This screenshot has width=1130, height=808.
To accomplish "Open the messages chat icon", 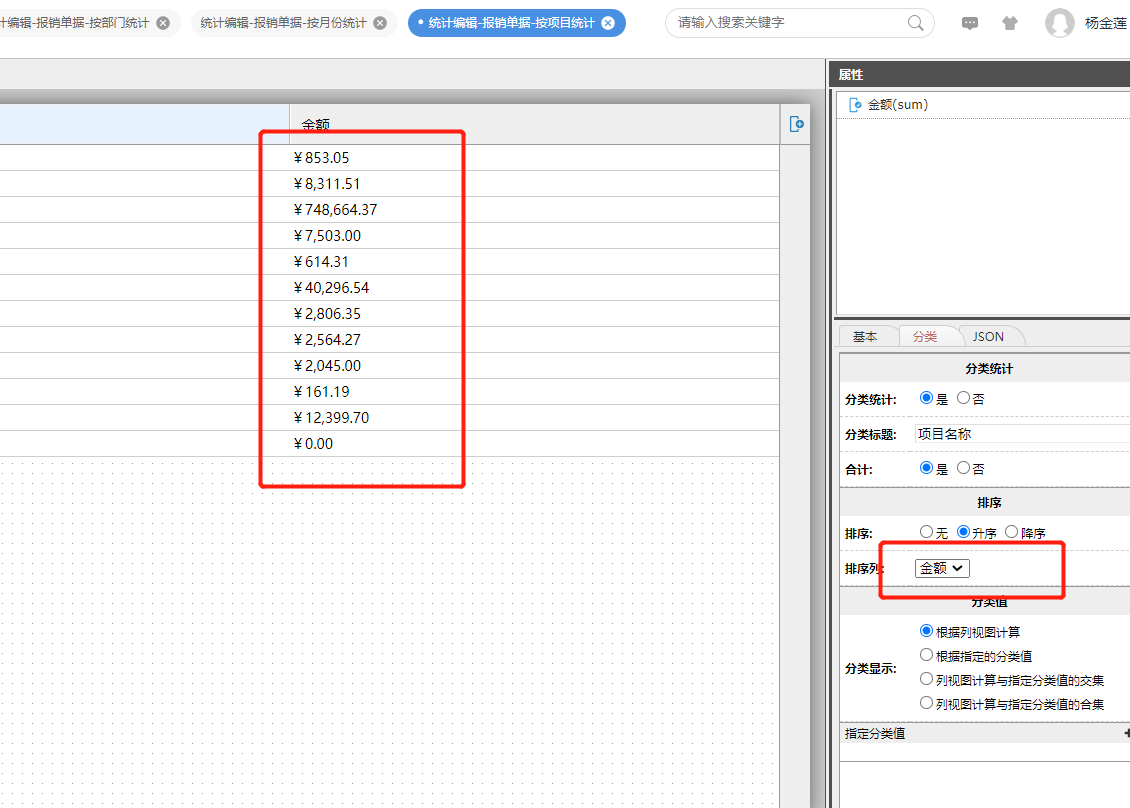I will [970, 23].
